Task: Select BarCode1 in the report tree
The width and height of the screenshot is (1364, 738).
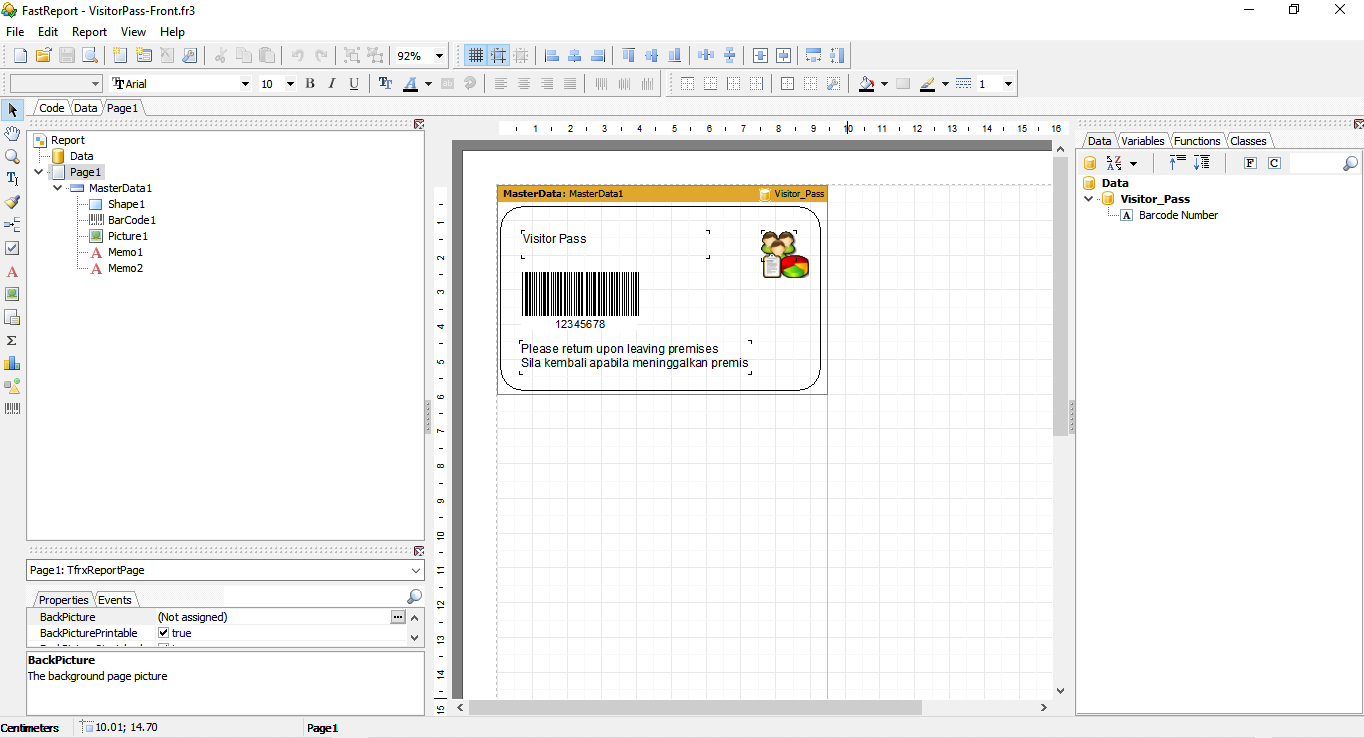Action: pyautogui.click(x=131, y=220)
